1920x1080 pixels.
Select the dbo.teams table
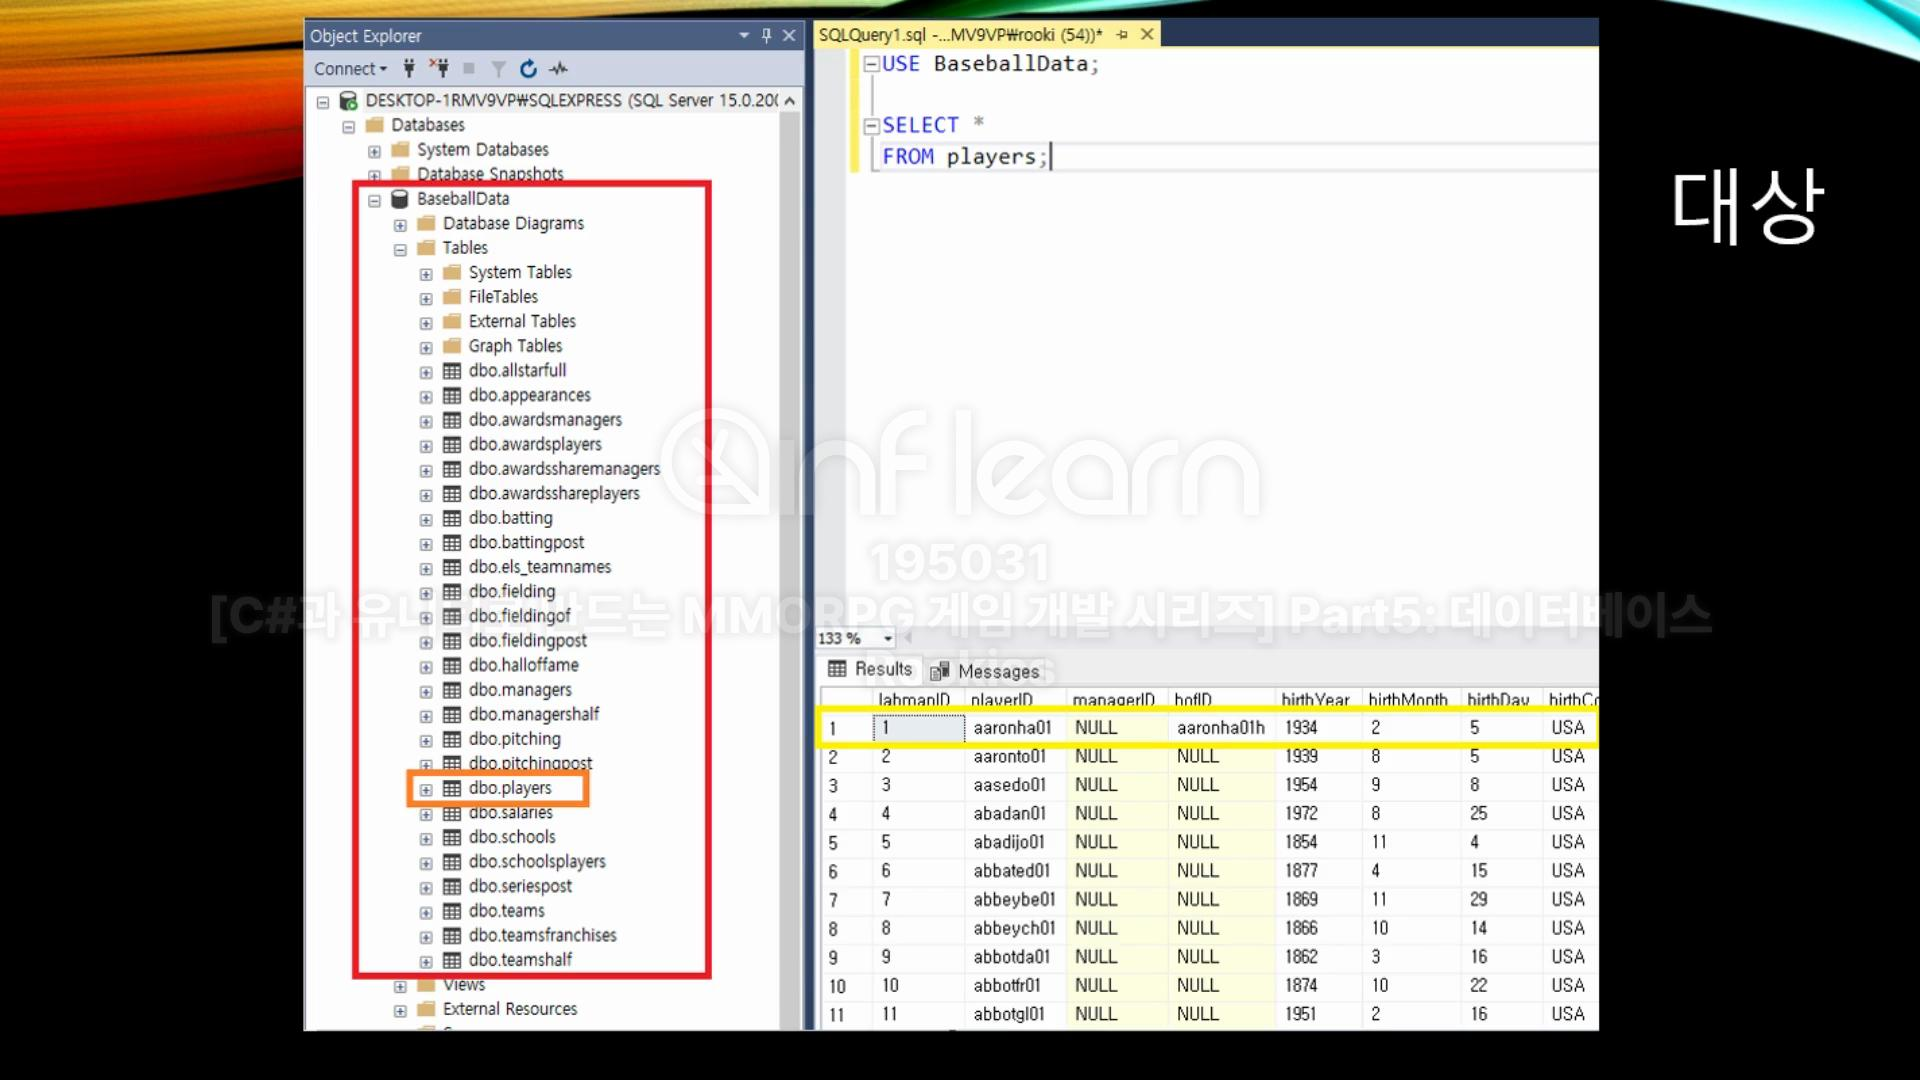506,910
